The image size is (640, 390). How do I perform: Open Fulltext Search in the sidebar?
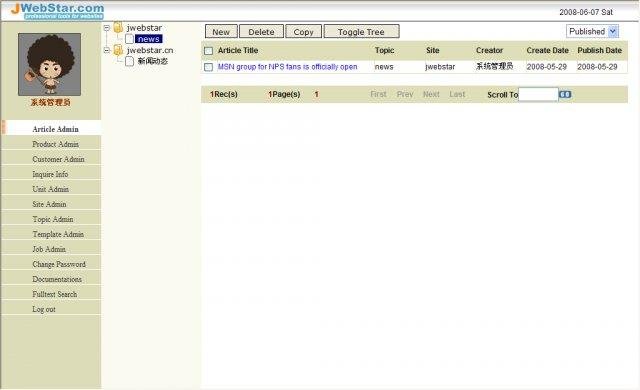click(x=55, y=294)
